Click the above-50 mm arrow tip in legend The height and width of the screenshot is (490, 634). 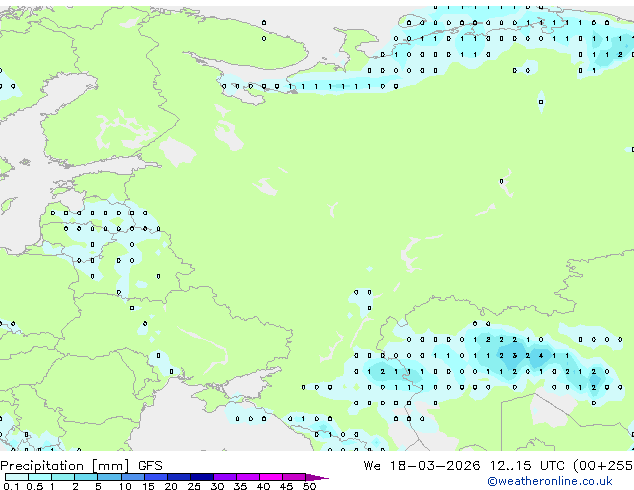tap(317, 477)
